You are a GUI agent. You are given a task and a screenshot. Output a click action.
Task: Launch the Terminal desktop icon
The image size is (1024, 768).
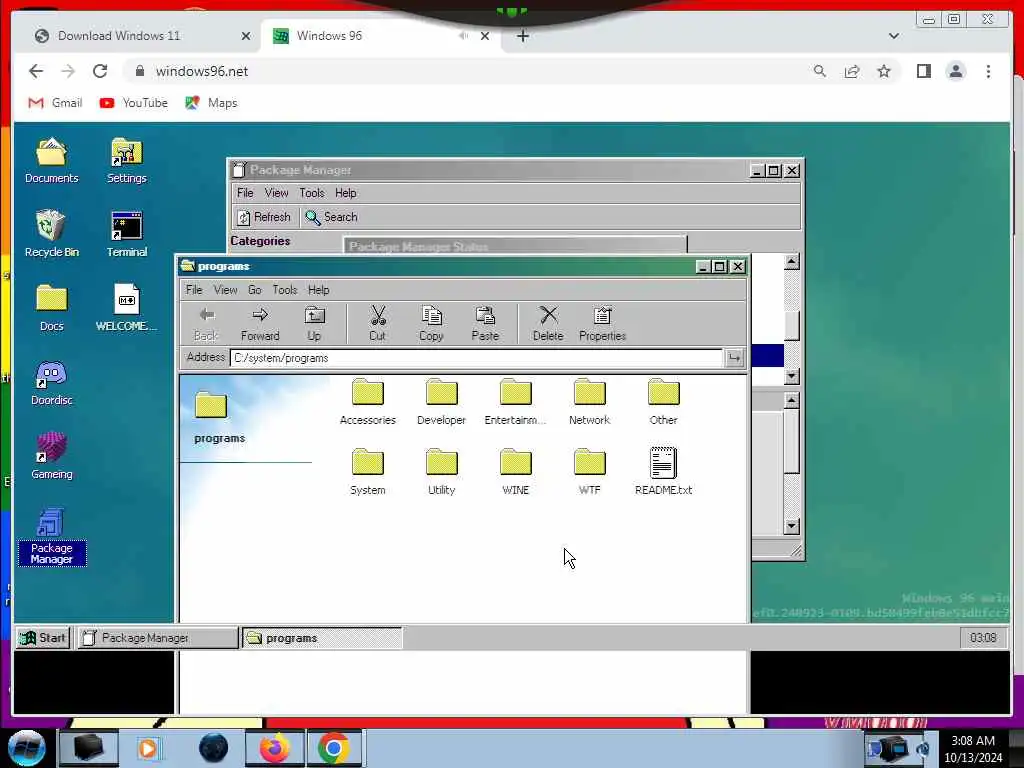pos(127,234)
